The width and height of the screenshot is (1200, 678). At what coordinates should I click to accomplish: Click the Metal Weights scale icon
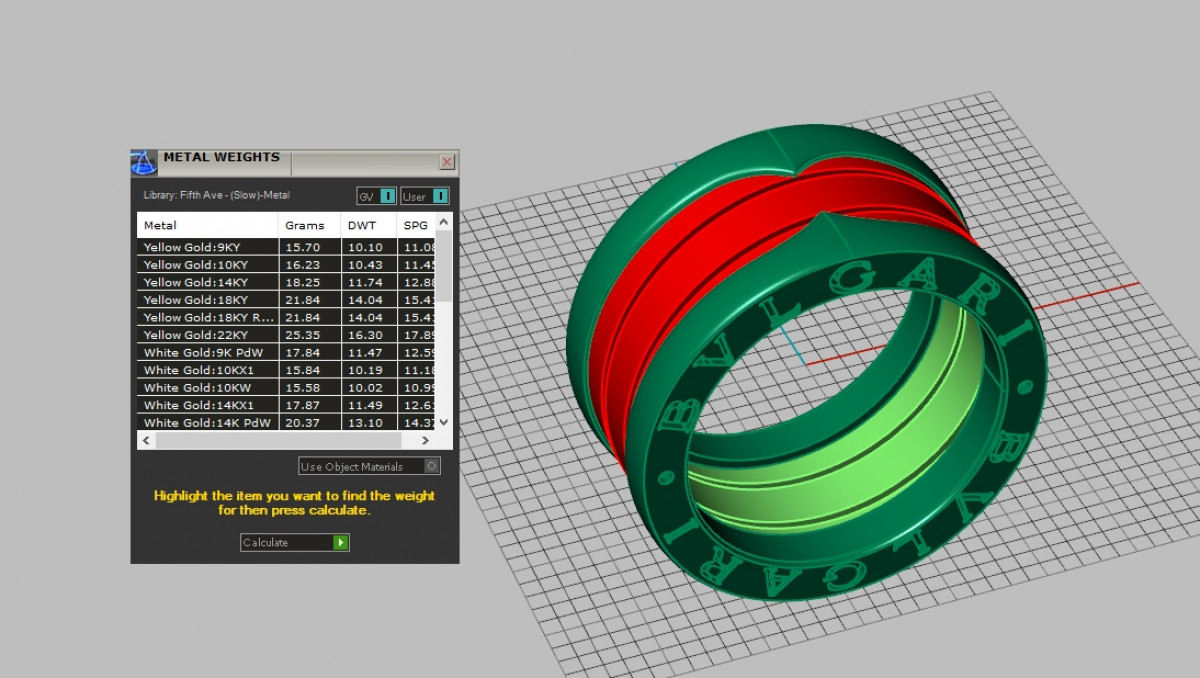point(144,162)
